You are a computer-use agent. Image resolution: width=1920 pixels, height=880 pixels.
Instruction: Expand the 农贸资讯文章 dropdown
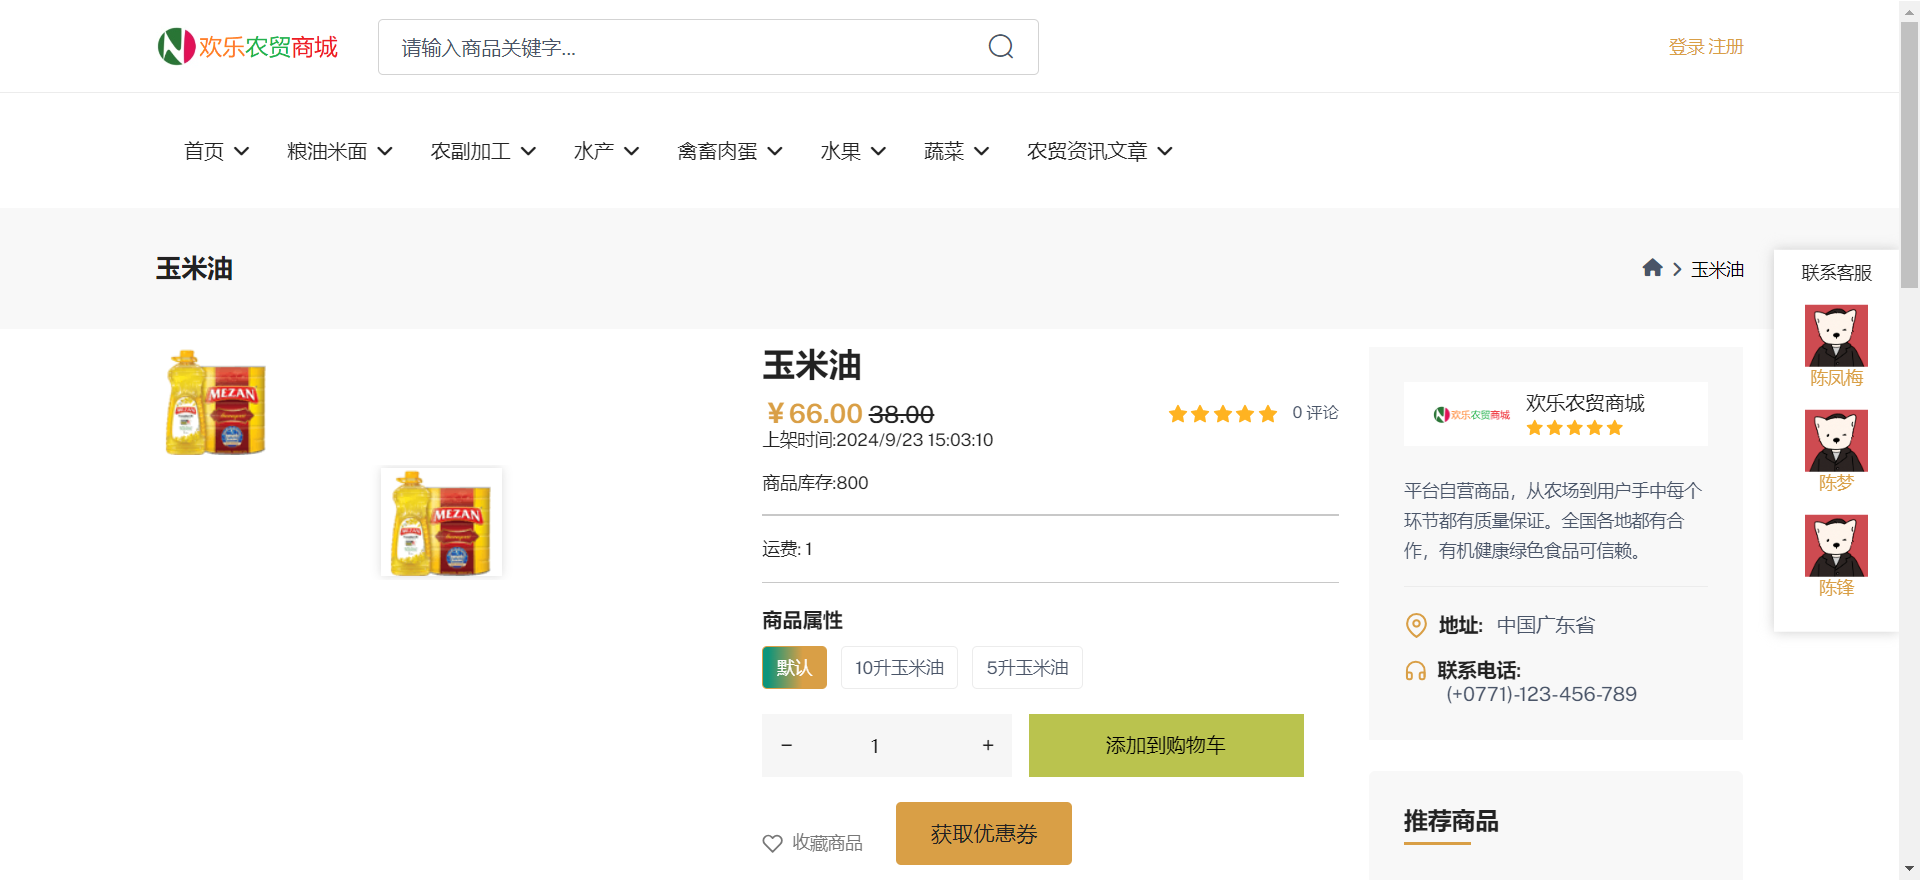1100,151
